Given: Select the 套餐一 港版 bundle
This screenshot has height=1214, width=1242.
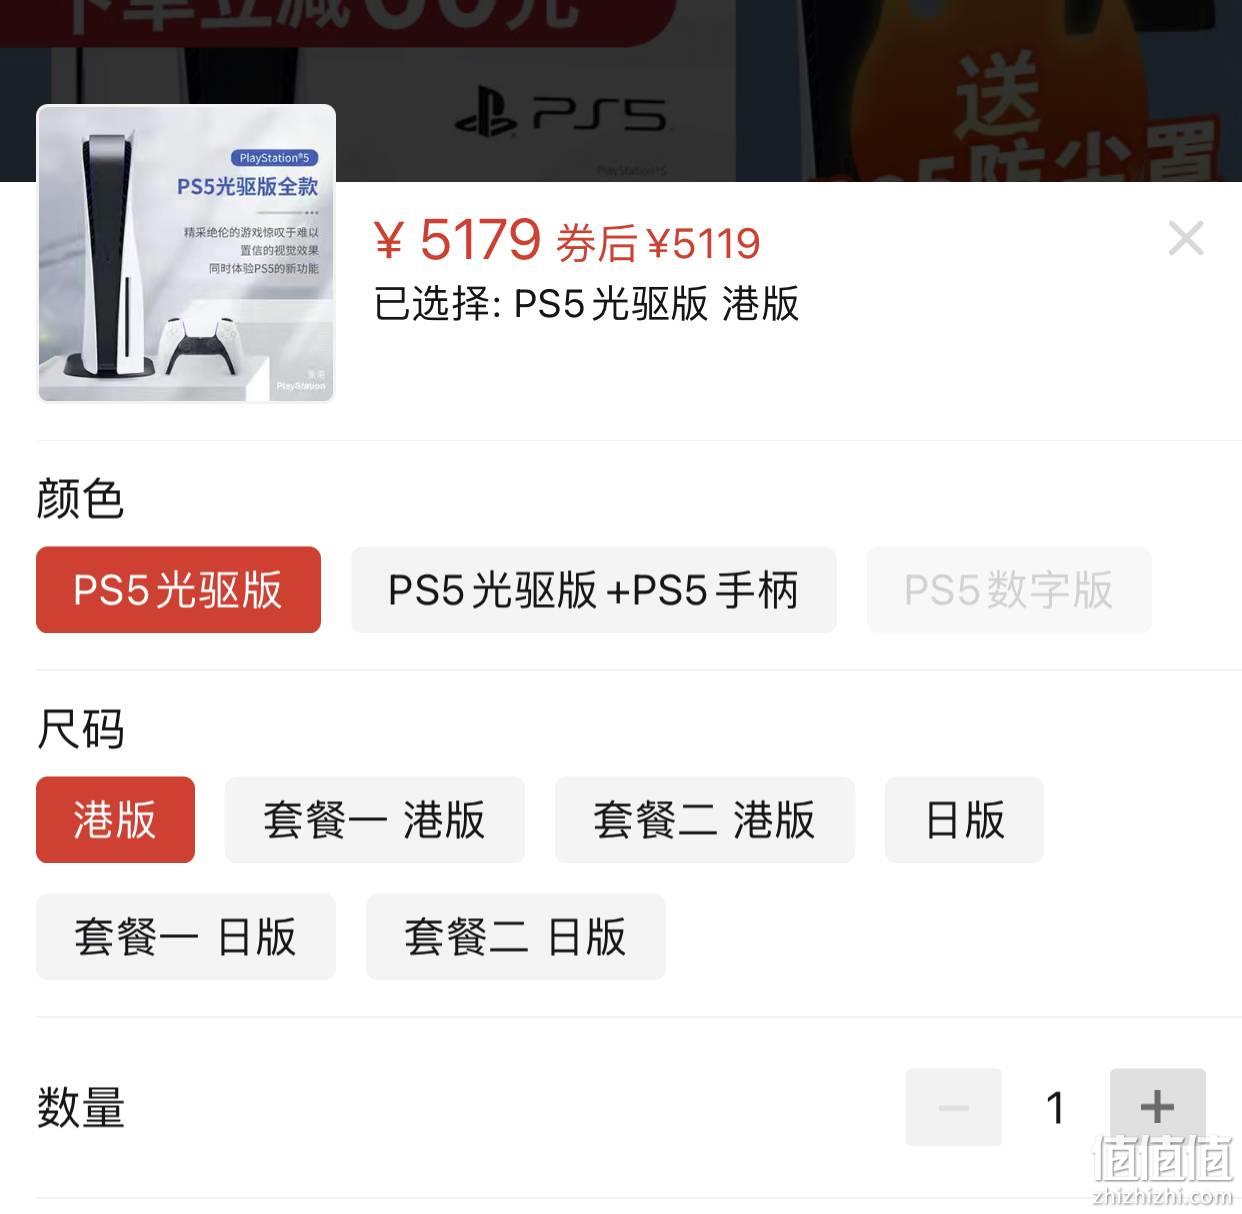Looking at the screenshot, I should 375,820.
